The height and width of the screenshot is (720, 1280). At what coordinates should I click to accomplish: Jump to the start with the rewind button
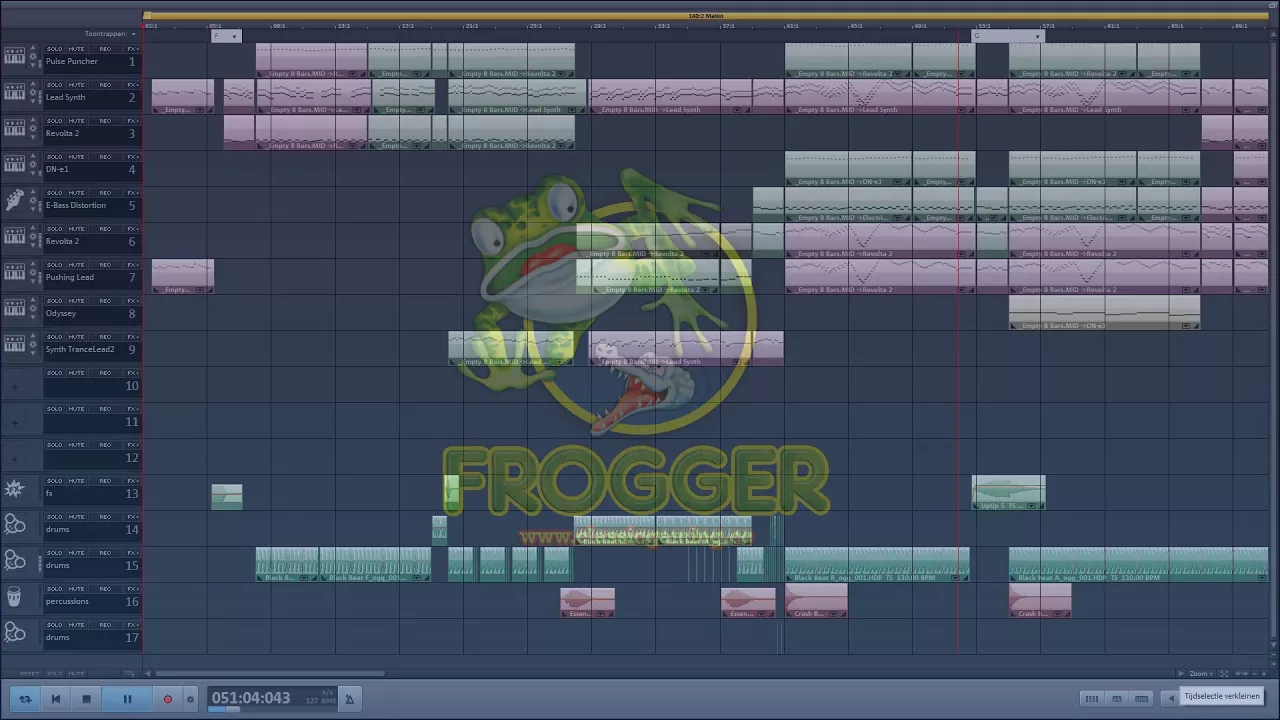pyautogui.click(x=56, y=699)
